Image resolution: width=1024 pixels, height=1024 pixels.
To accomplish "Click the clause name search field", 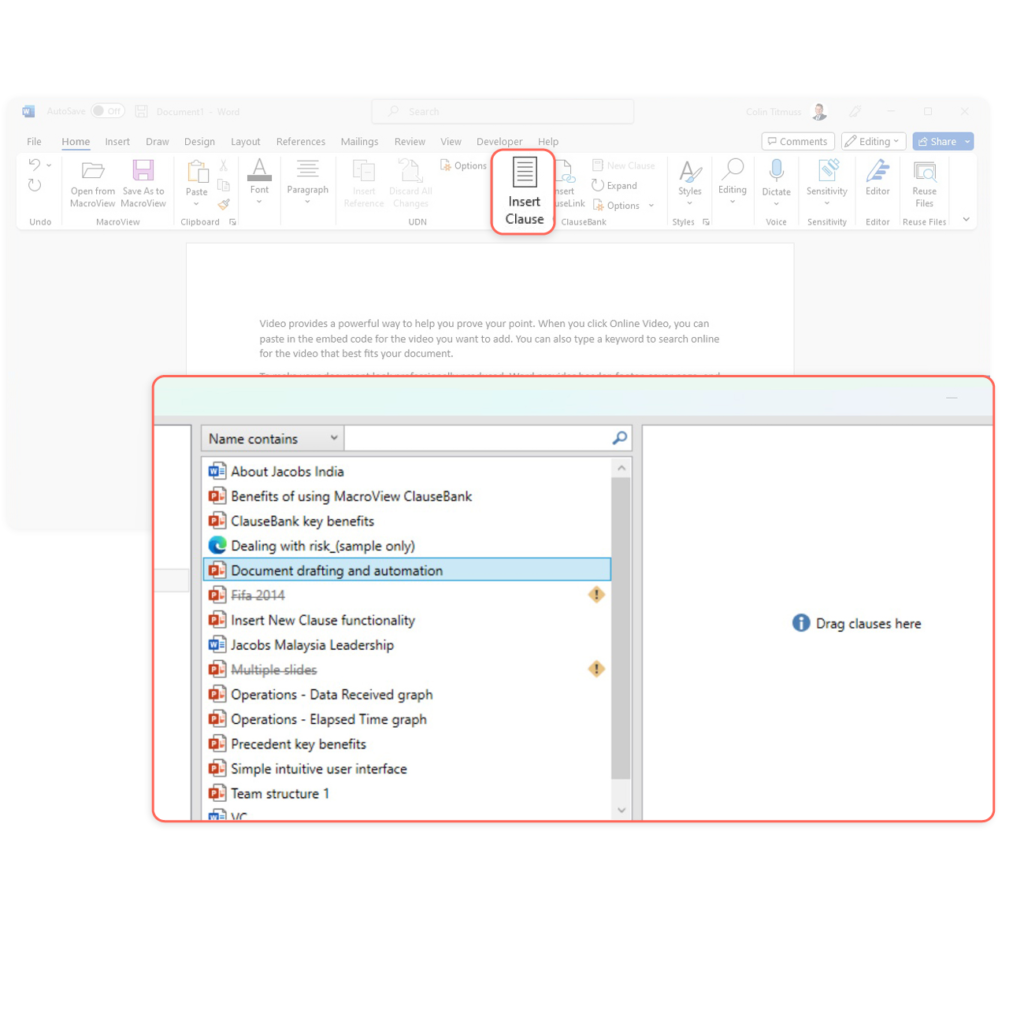I will (478, 438).
